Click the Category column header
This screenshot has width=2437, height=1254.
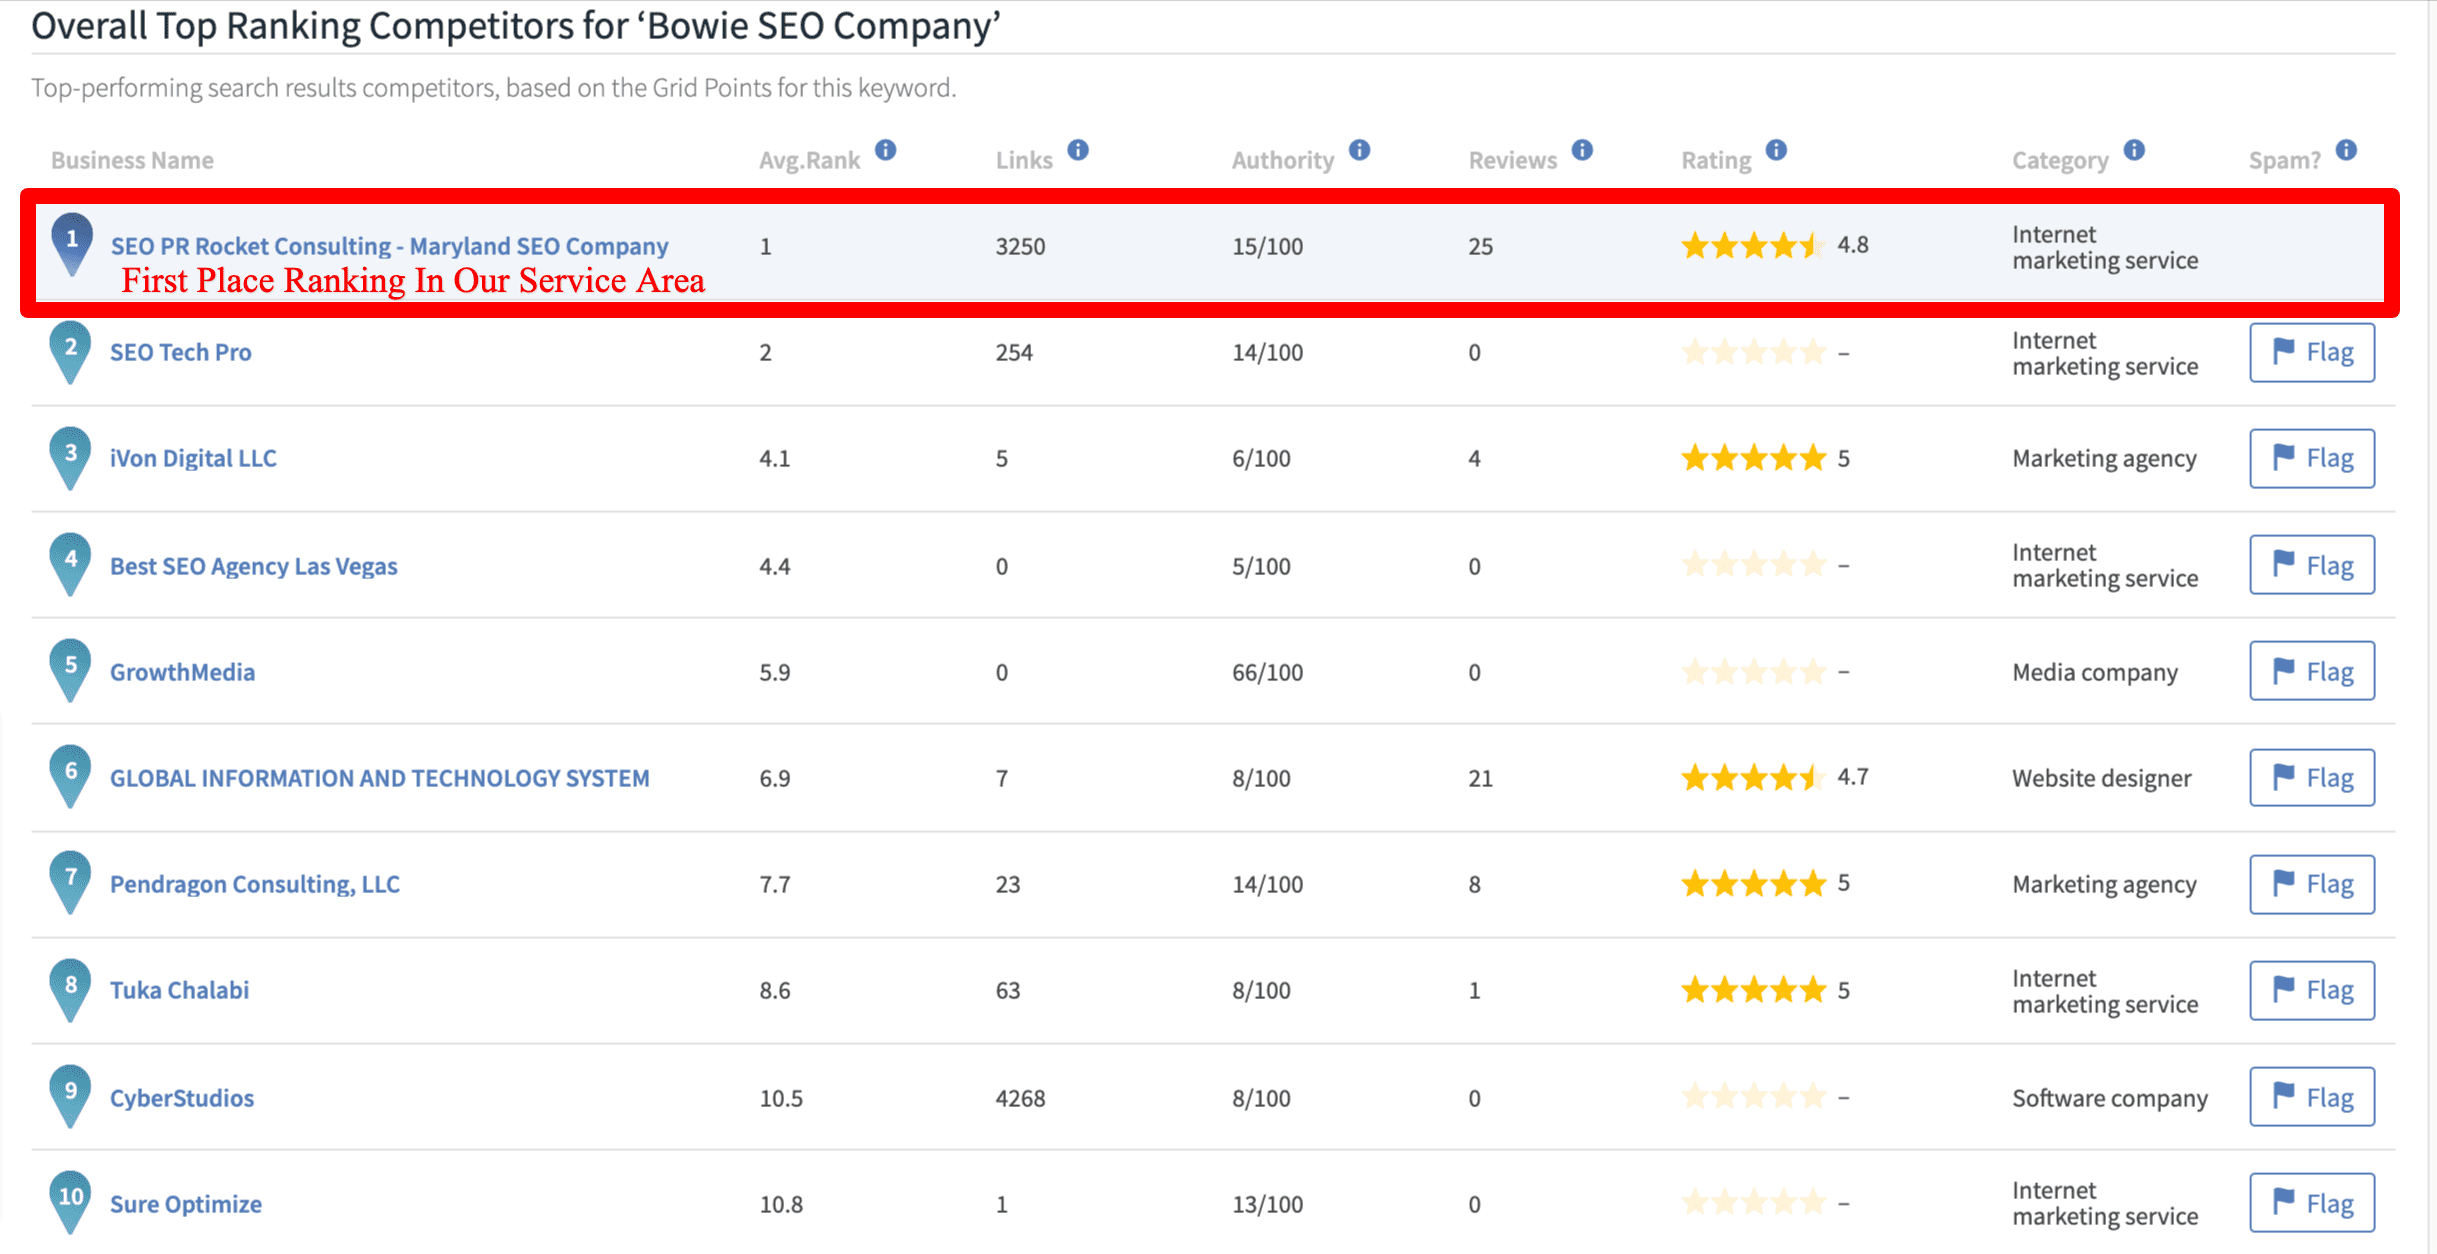tap(2060, 160)
